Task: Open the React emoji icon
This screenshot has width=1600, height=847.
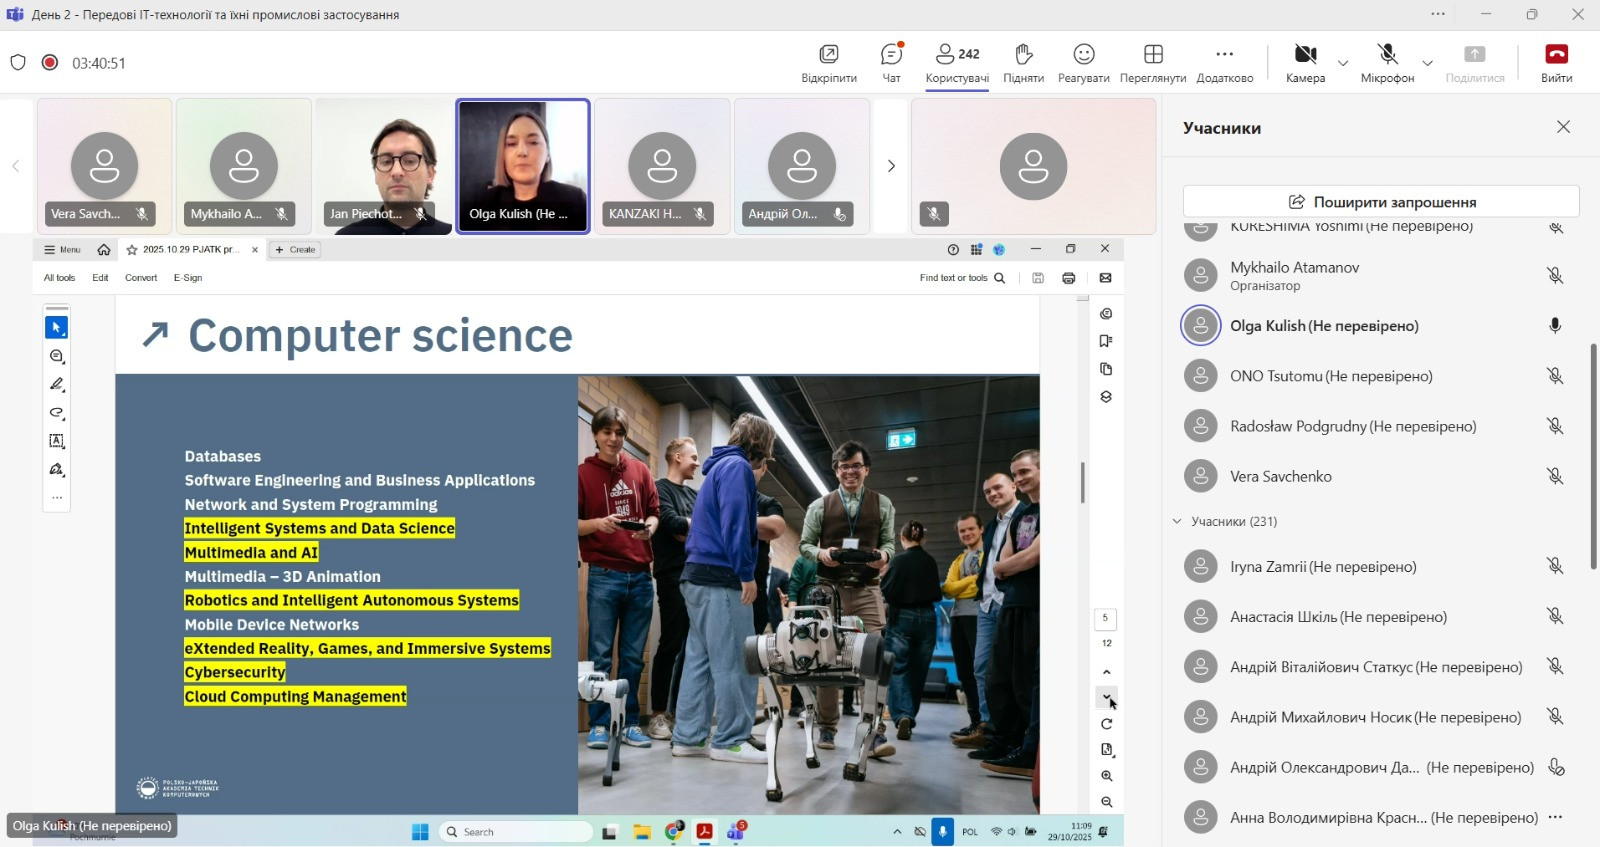Action: (x=1083, y=62)
